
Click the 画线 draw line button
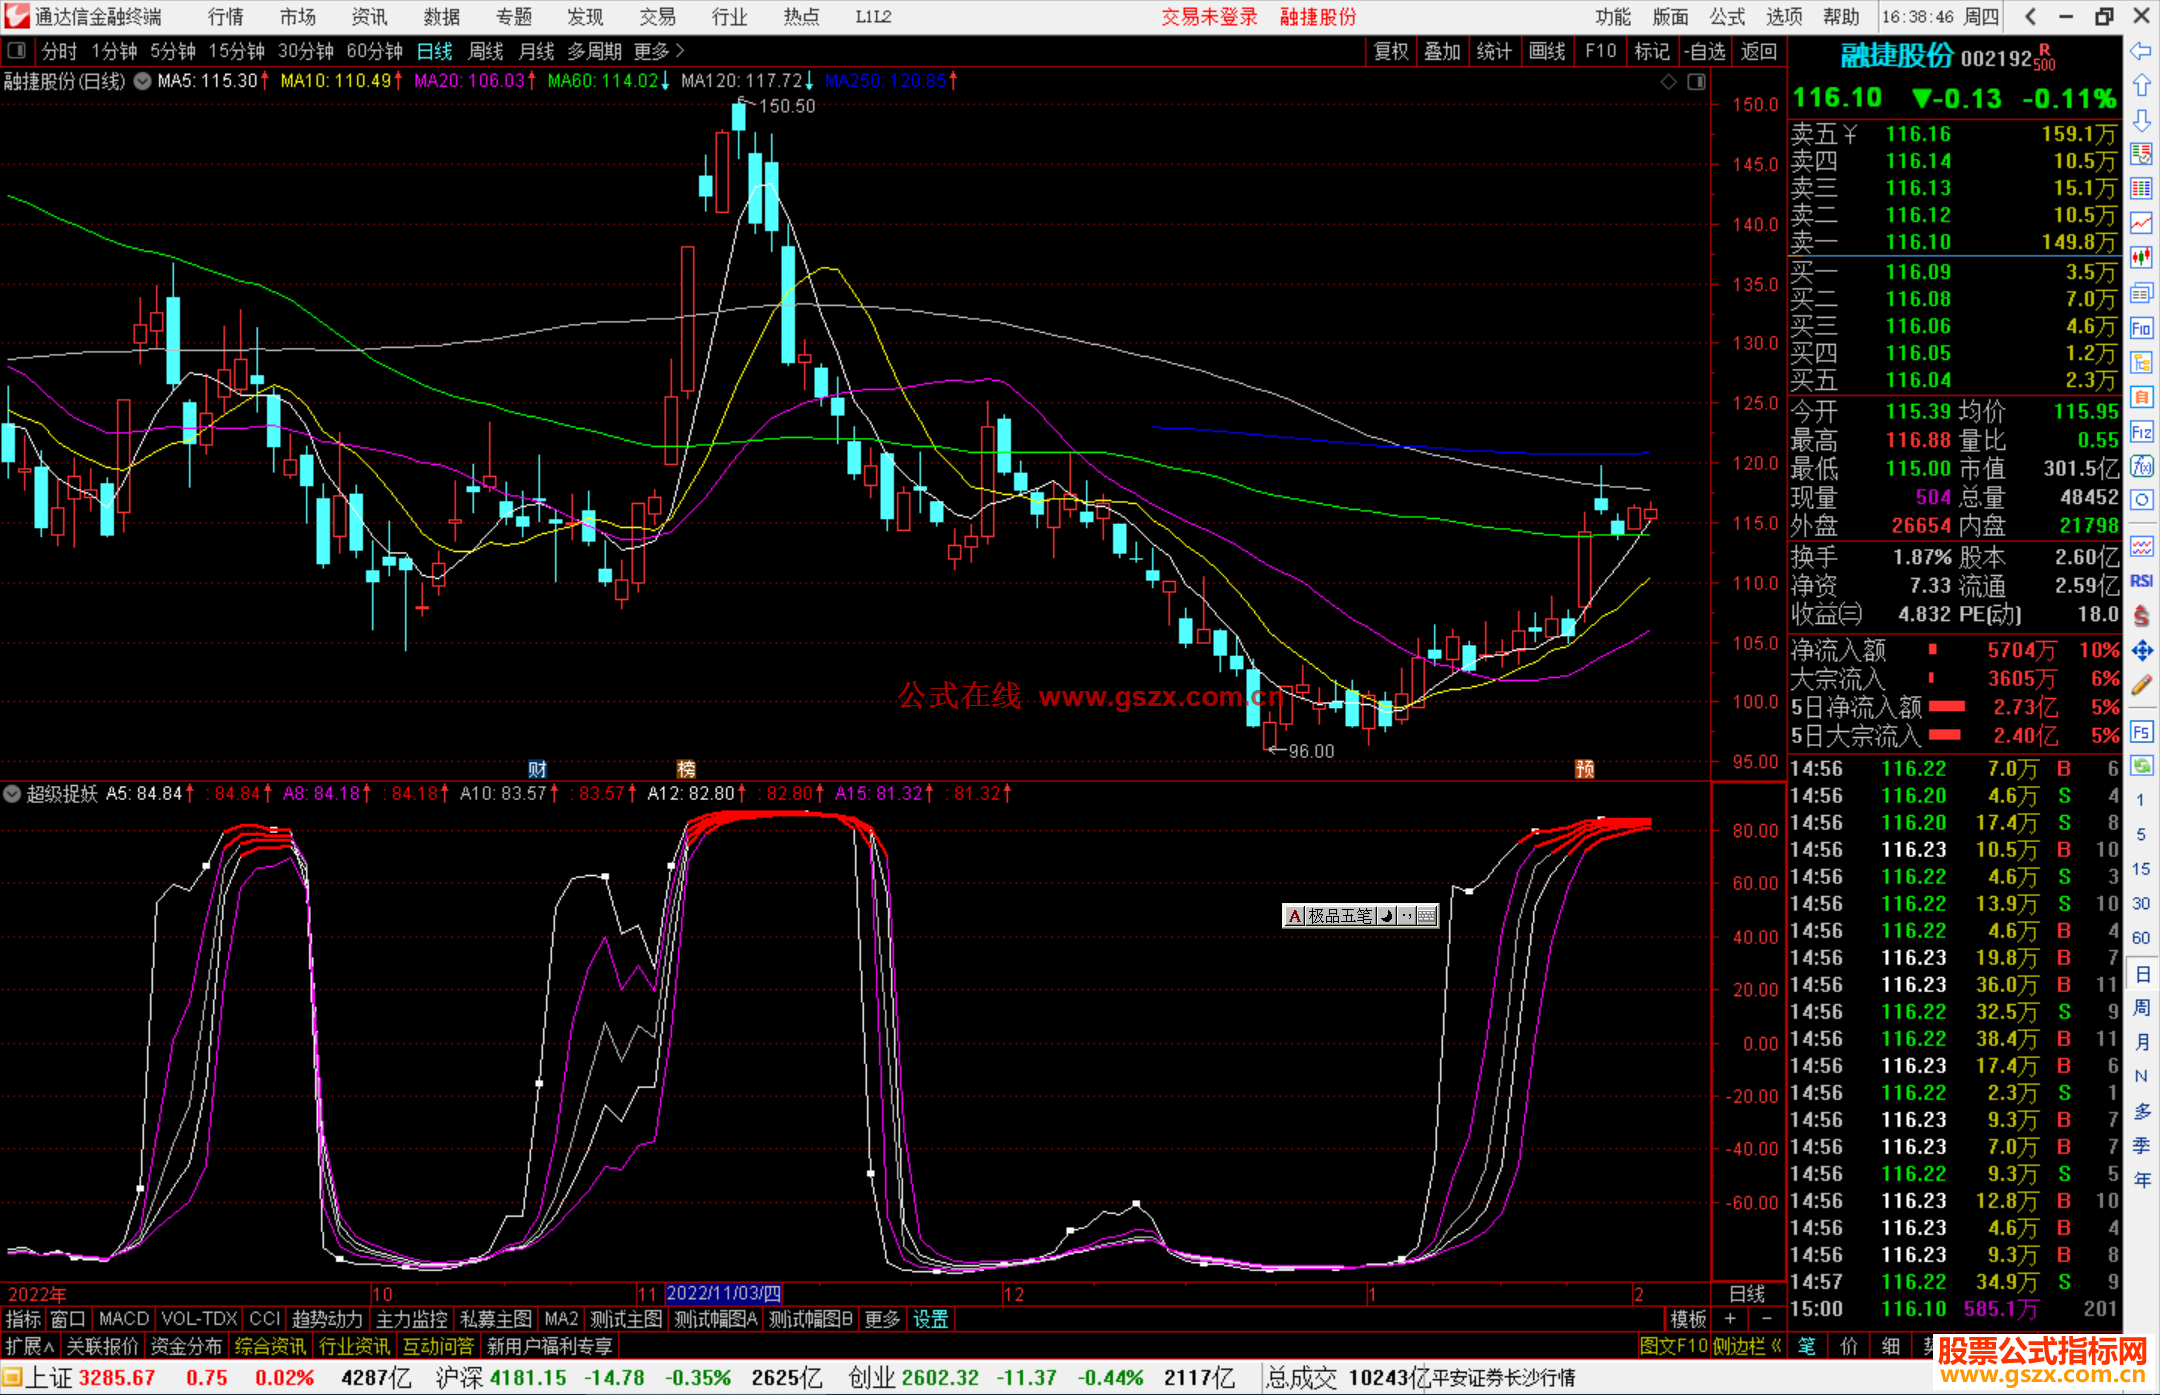[1546, 51]
